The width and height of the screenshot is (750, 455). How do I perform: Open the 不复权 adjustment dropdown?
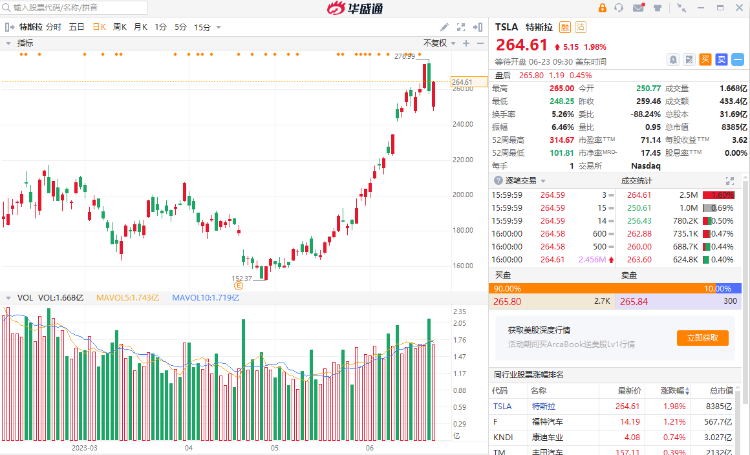click(x=439, y=44)
